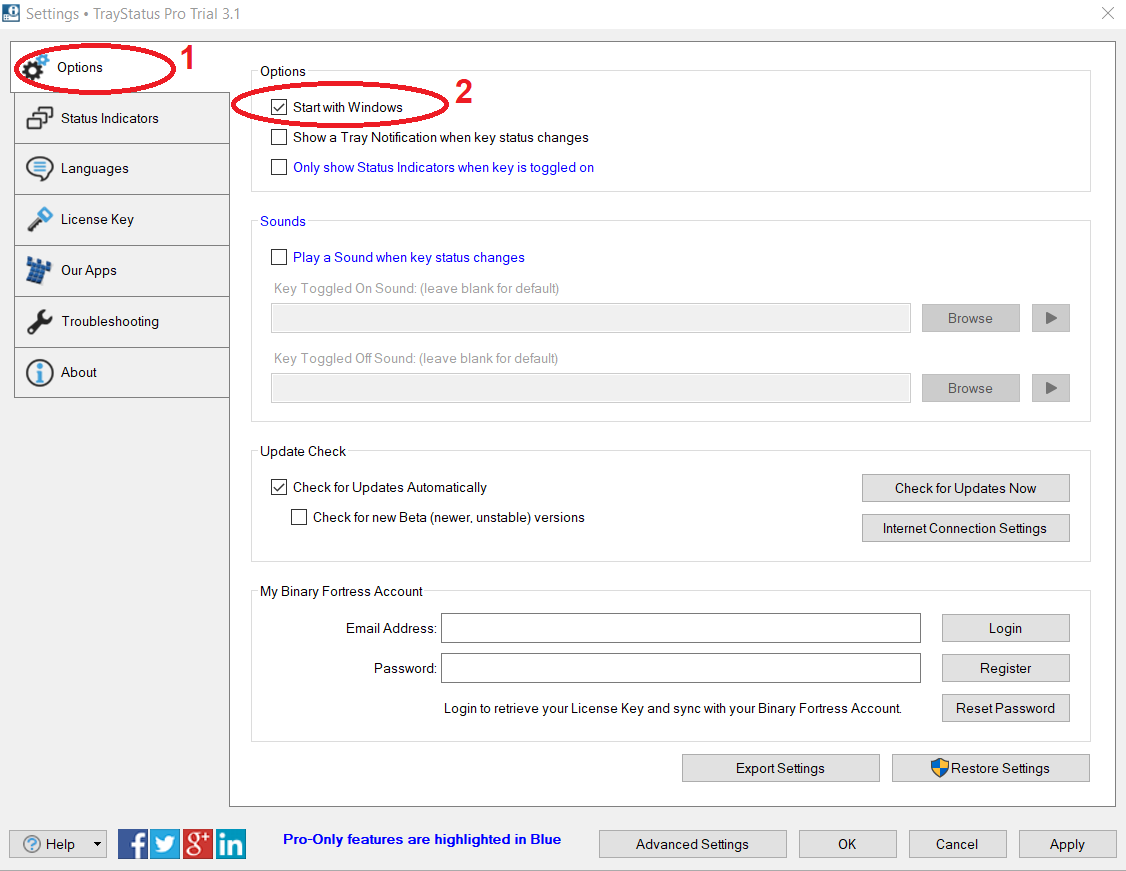The width and height of the screenshot is (1126, 871).
Task: Click the Key Toggled On Sound path field
Action: pyautogui.click(x=590, y=318)
